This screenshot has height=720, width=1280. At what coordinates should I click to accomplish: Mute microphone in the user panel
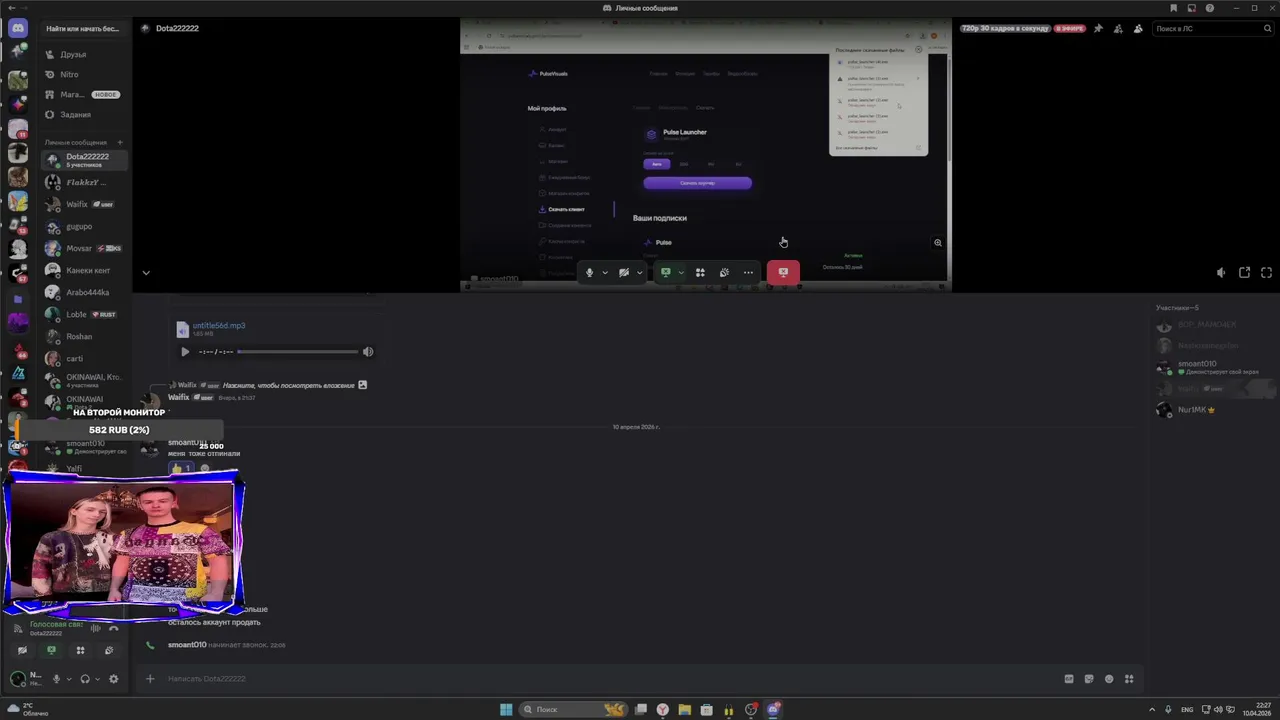point(56,679)
